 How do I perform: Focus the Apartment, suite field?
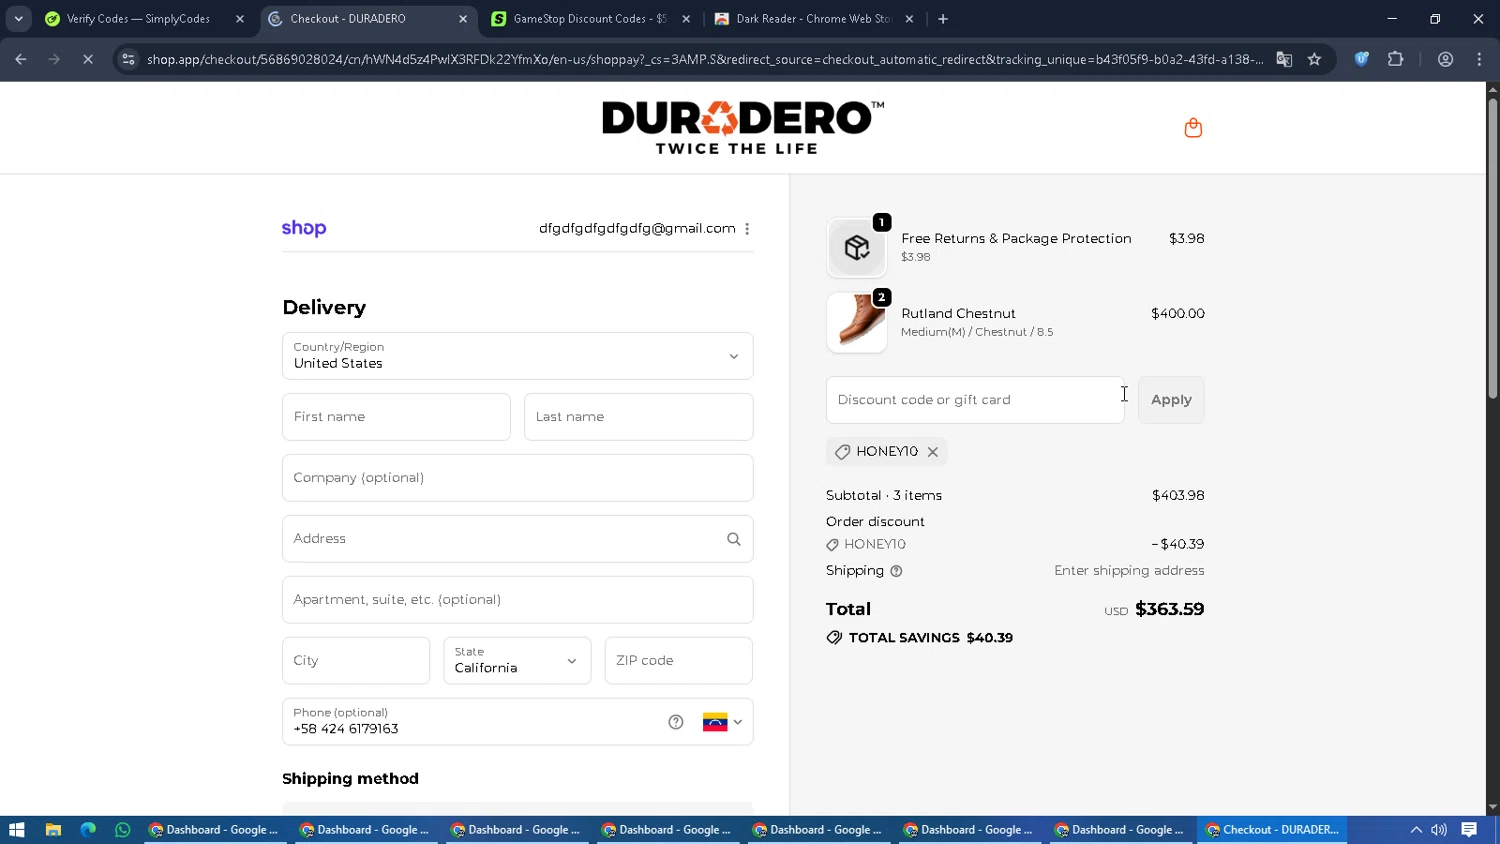click(517, 600)
